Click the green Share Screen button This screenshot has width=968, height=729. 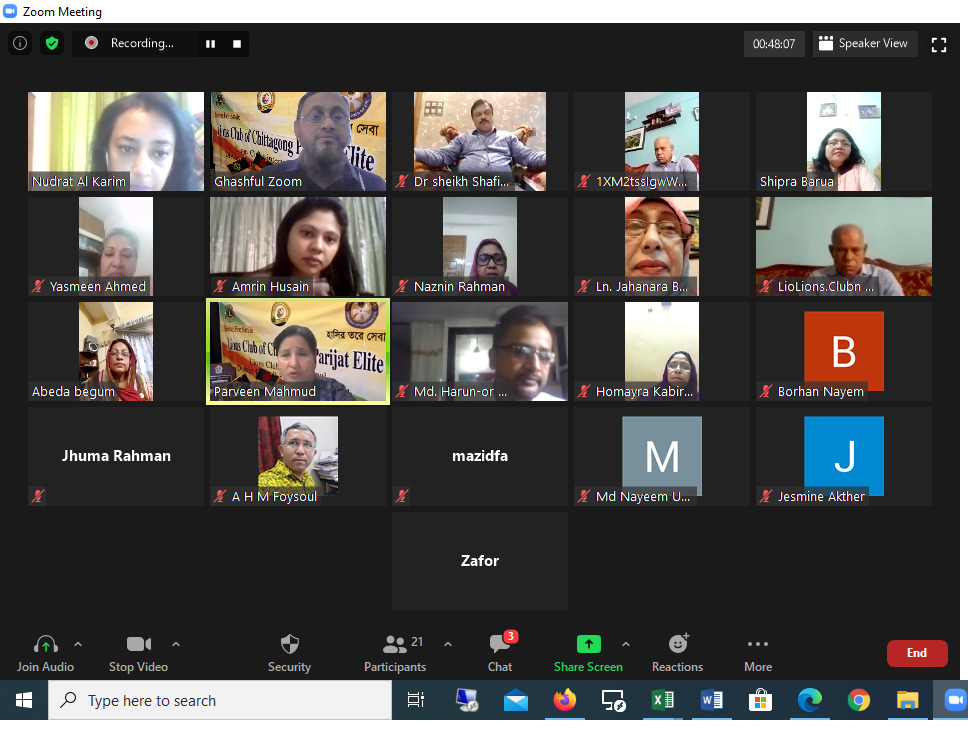point(588,651)
